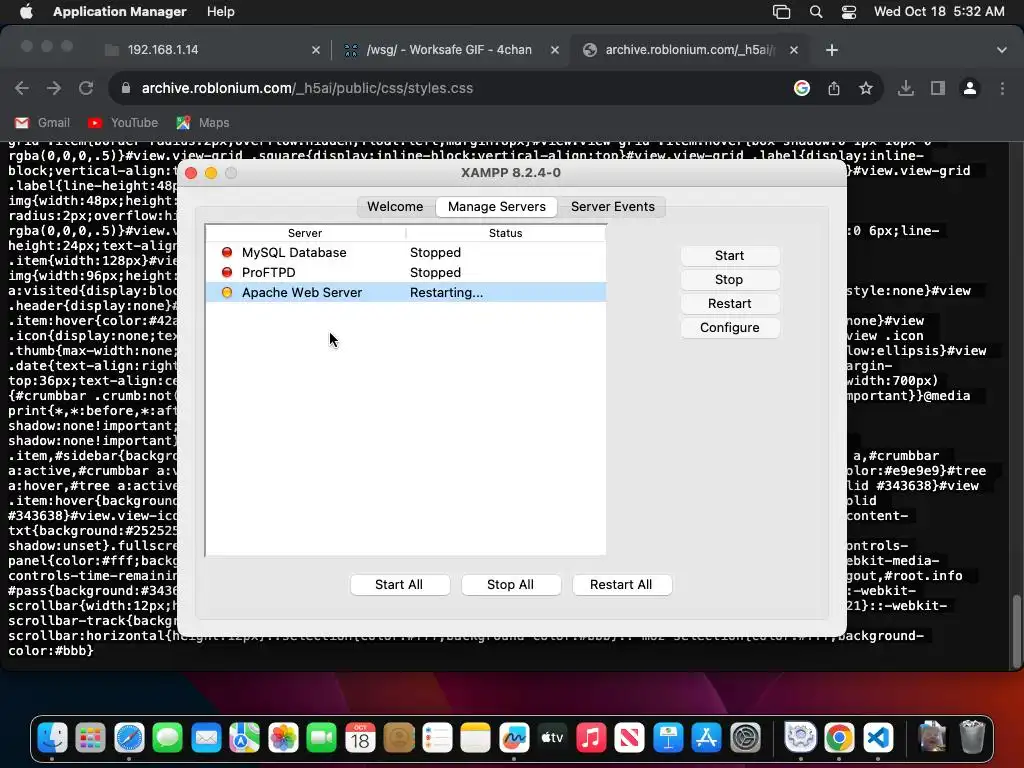
Task: Click the Chrome share page icon
Action: tap(834, 88)
